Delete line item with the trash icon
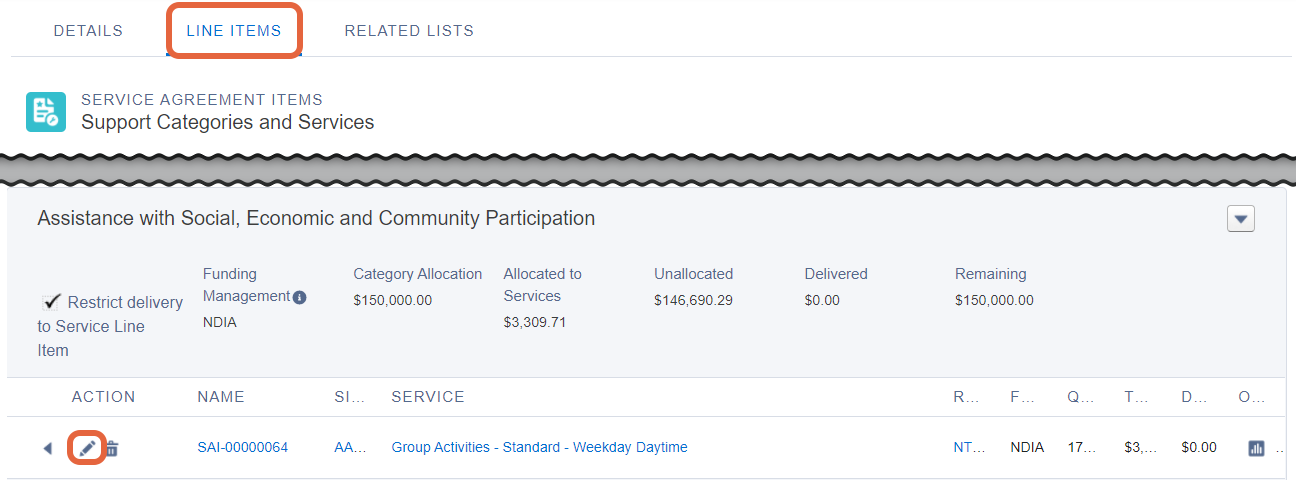 pyautogui.click(x=112, y=449)
